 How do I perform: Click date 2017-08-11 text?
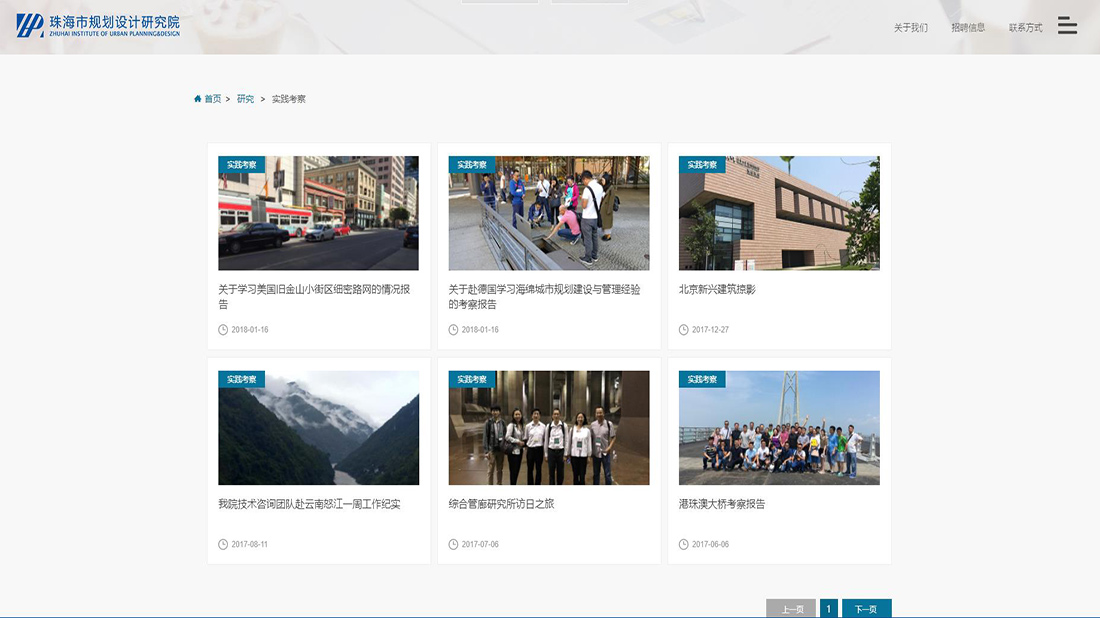tap(250, 544)
